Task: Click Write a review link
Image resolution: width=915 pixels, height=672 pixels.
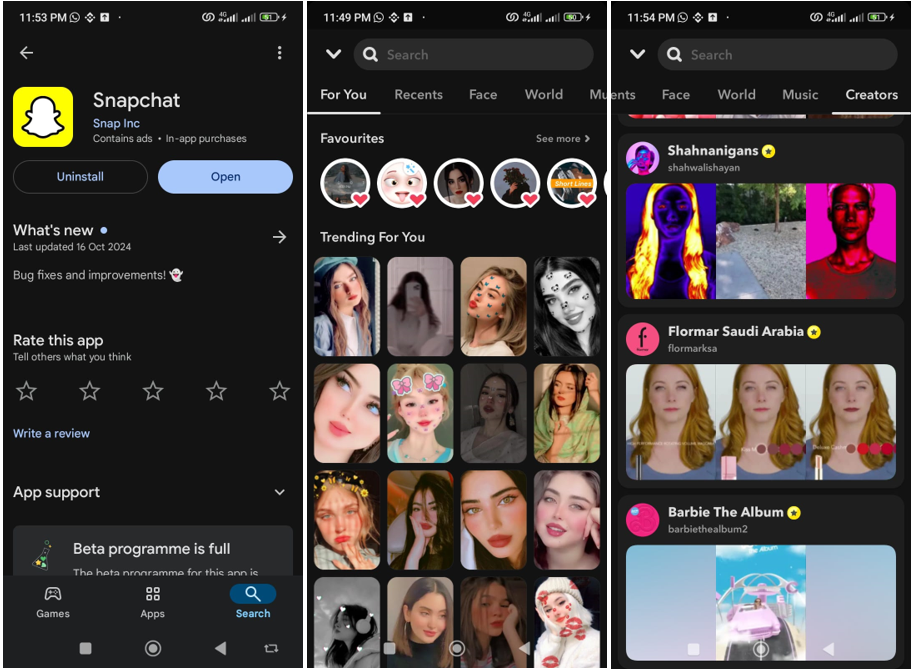Action: (51, 433)
